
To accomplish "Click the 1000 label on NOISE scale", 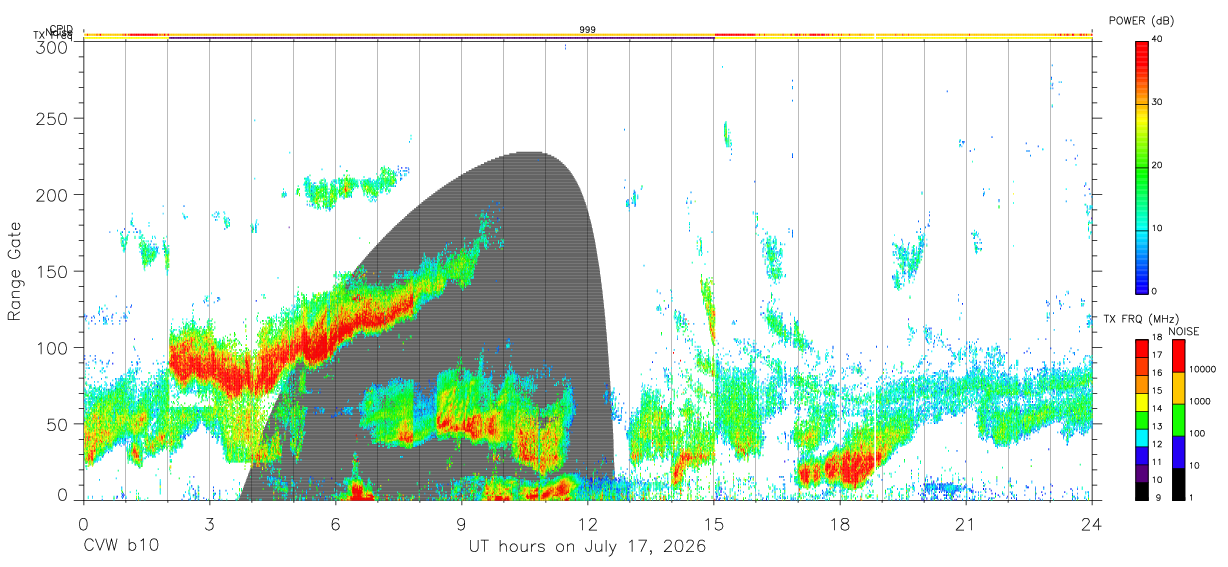I will click(x=1200, y=401).
